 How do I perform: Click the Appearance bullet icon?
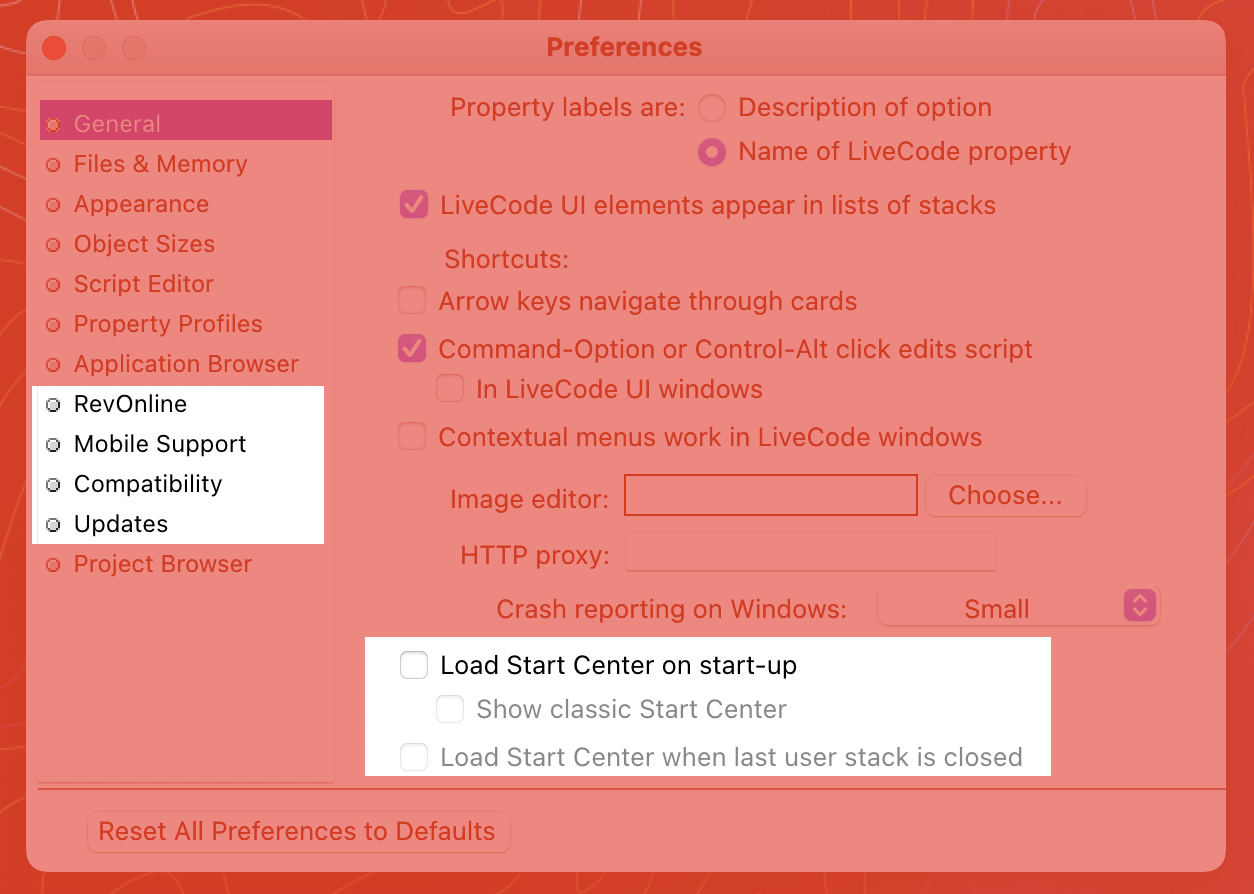coord(53,205)
